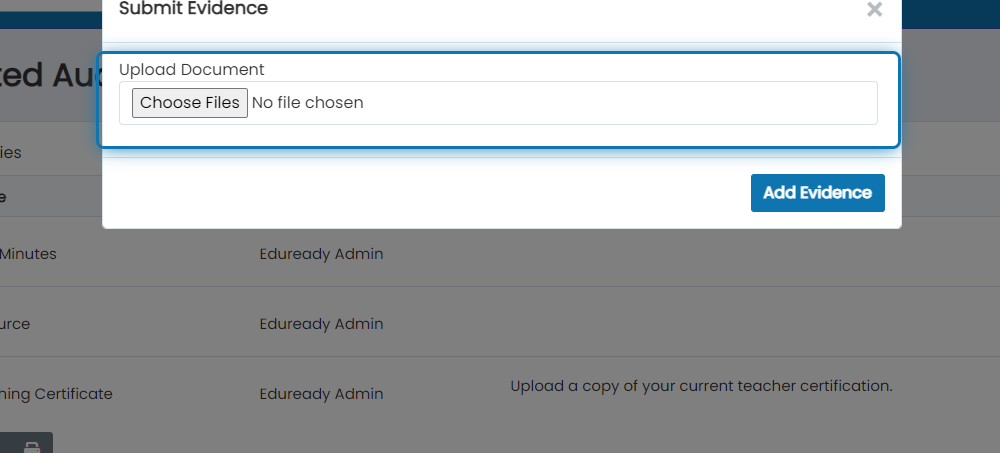The height and width of the screenshot is (453, 1000).
Task: Click empty area of file input field
Action: pos(619,103)
